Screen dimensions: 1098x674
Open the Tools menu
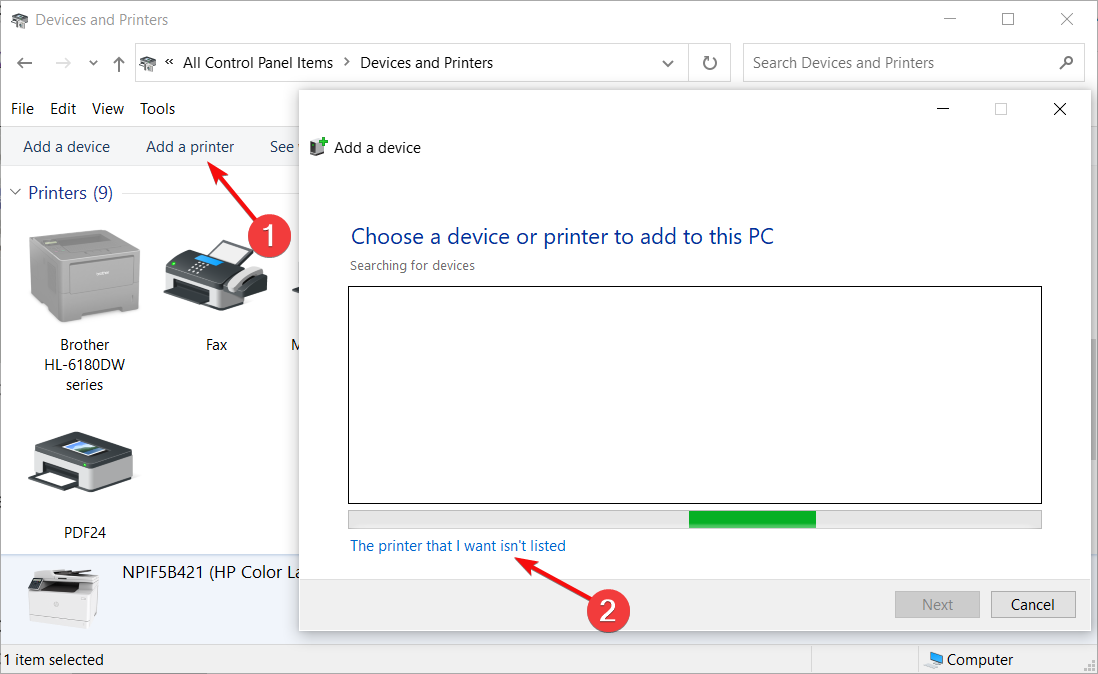pos(157,109)
